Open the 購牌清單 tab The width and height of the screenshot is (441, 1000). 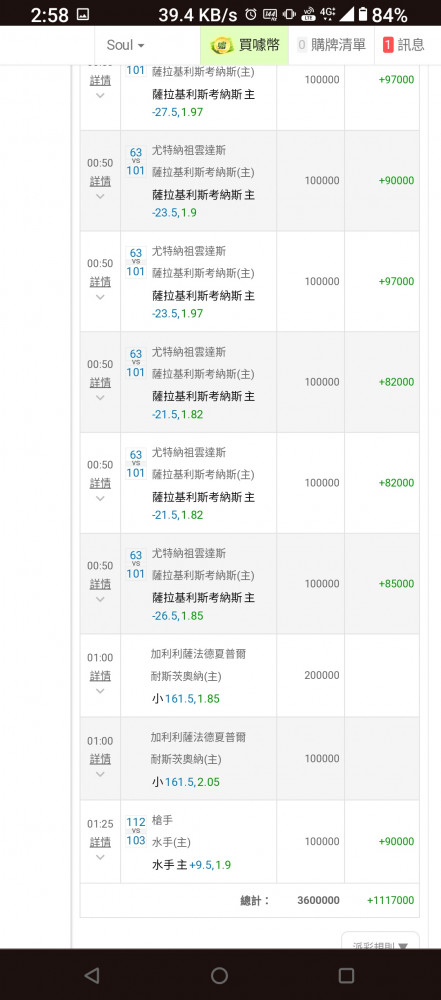click(x=331, y=45)
